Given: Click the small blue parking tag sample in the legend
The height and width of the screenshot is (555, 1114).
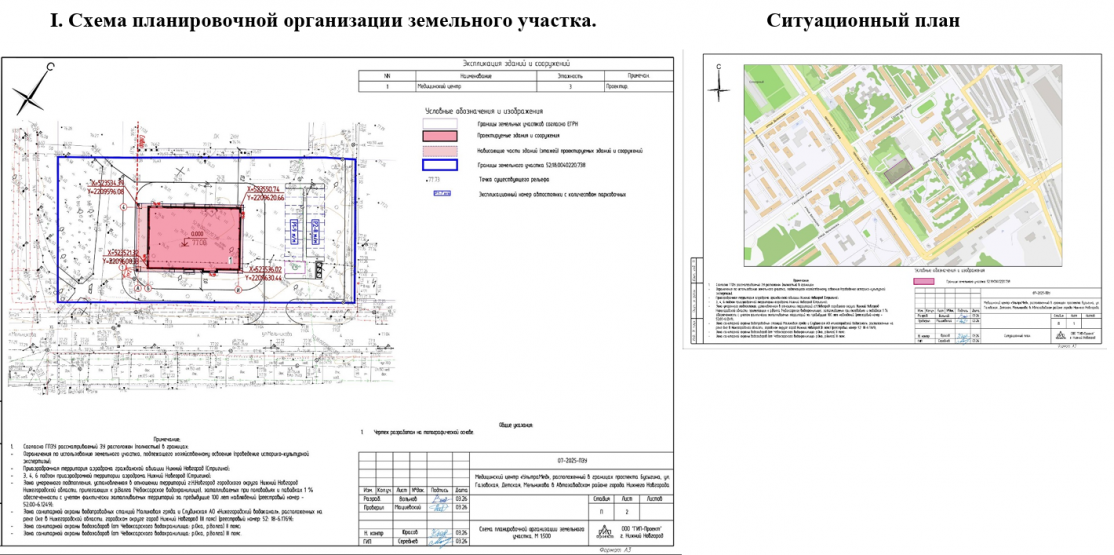Looking at the screenshot, I should (440, 193).
